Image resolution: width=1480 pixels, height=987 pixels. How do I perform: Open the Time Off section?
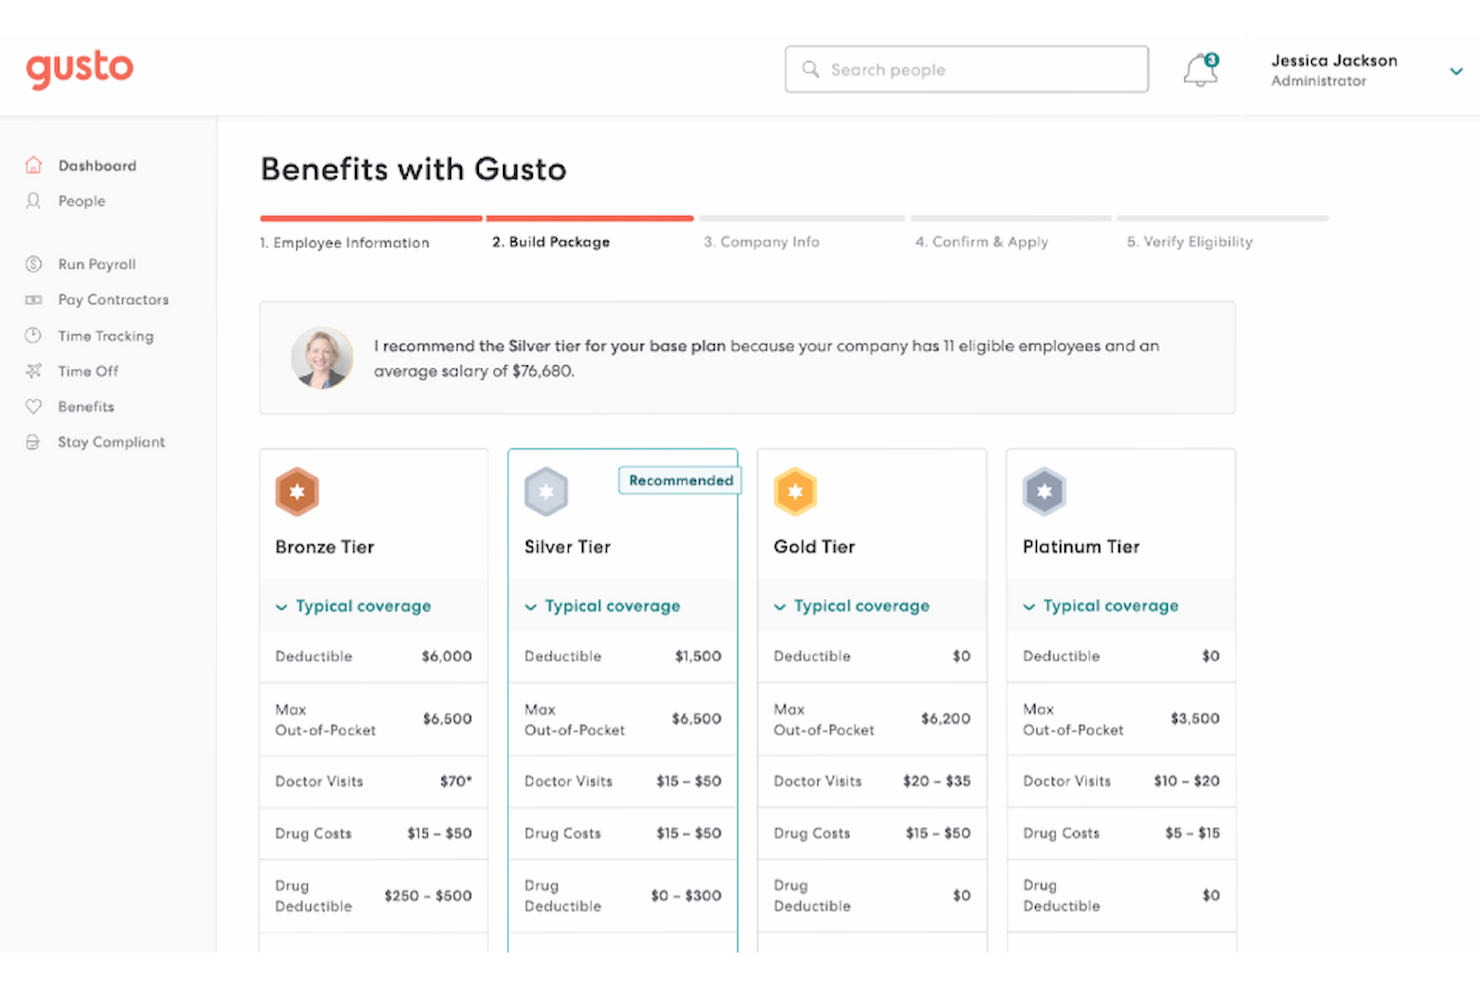[x=87, y=371]
